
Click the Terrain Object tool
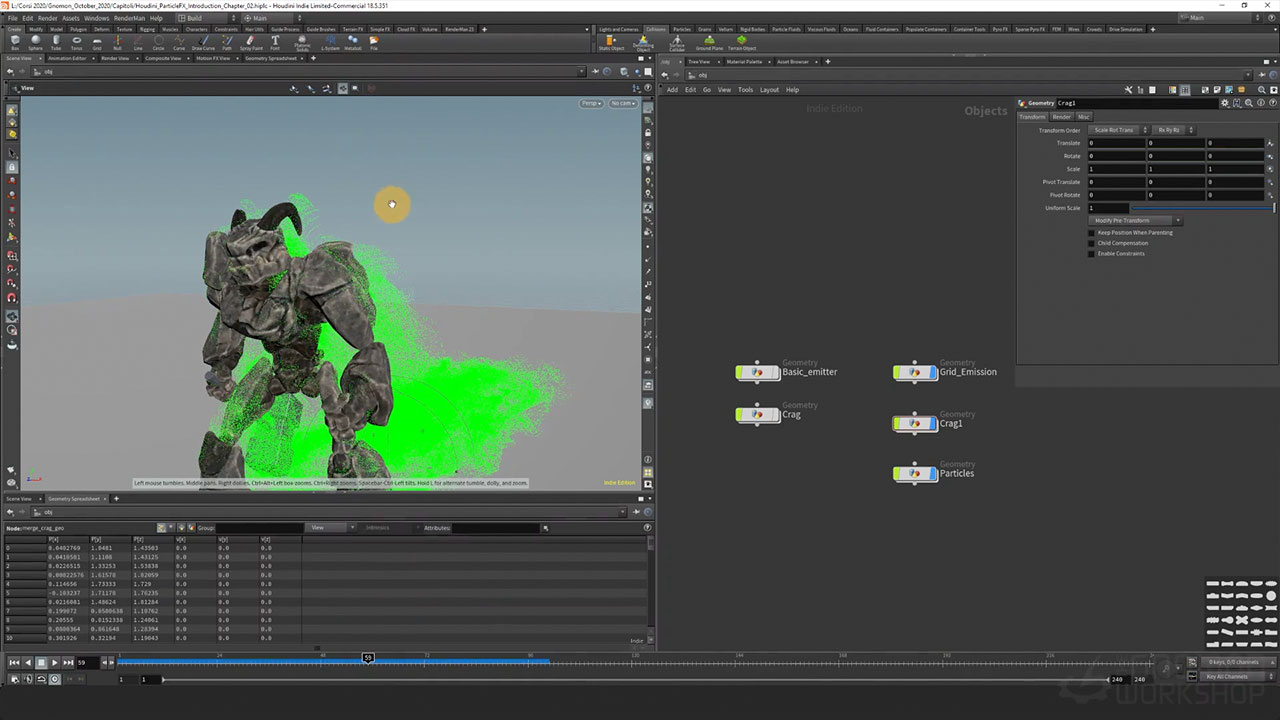coord(741,42)
